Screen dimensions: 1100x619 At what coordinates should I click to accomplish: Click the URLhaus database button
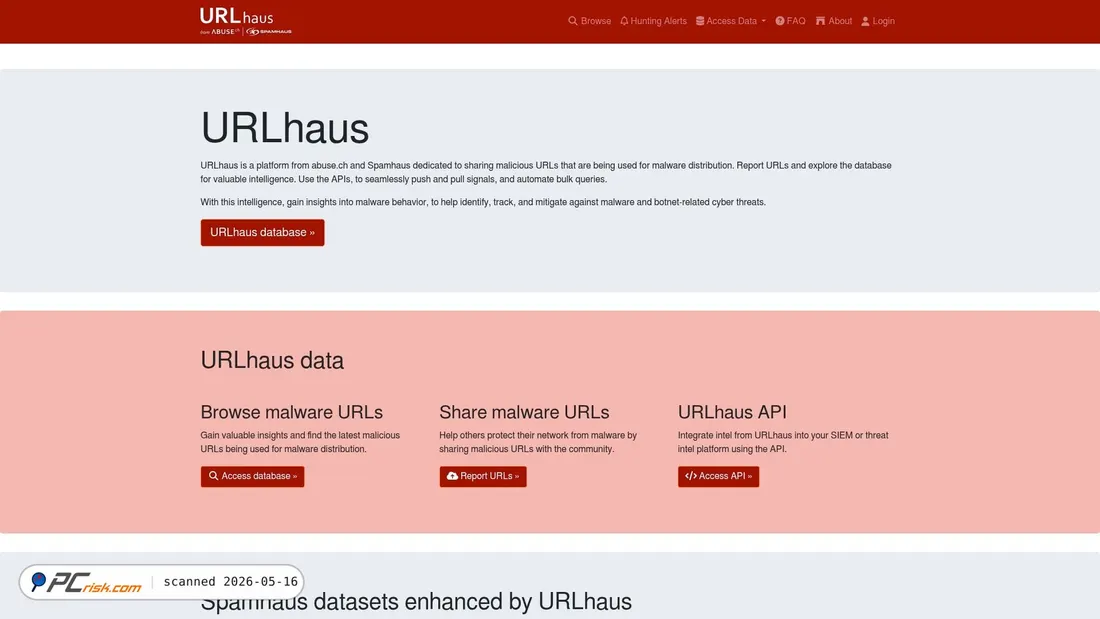[262, 232]
